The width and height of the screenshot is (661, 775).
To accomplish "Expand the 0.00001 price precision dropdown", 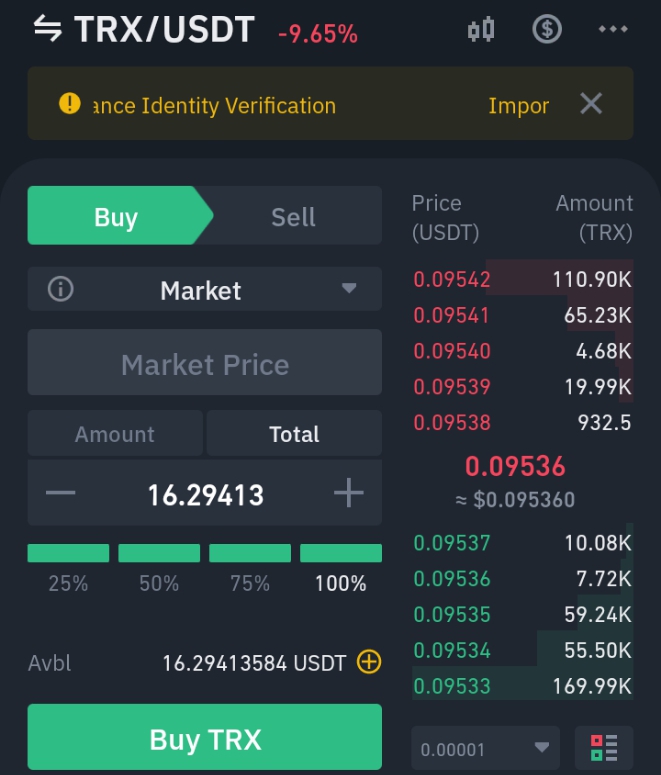I will [x=485, y=748].
